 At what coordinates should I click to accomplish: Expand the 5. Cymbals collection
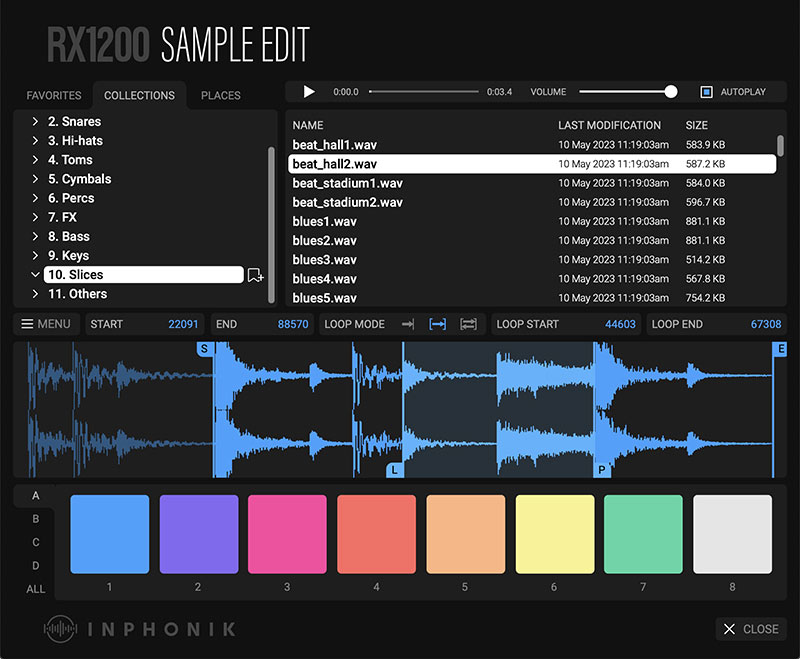pos(35,179)
